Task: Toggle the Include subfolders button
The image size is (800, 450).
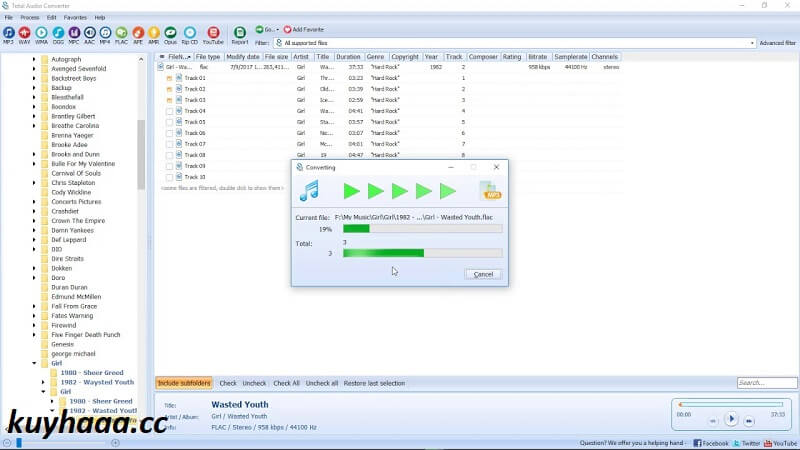Action: point(184,383)
